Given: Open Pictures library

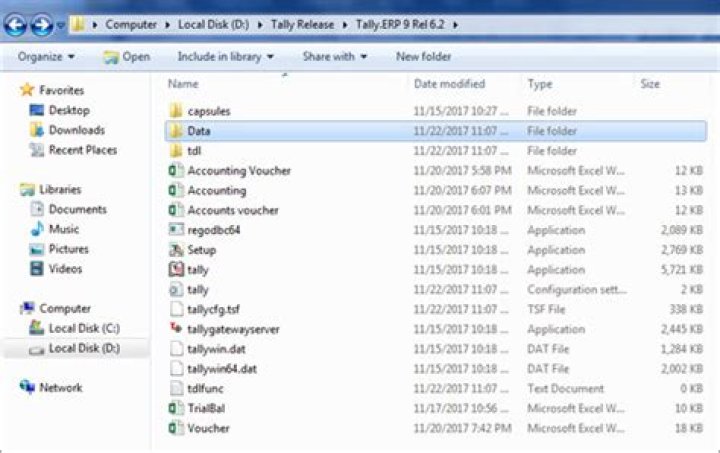Looking at the screenshot, I should point(69,249).
